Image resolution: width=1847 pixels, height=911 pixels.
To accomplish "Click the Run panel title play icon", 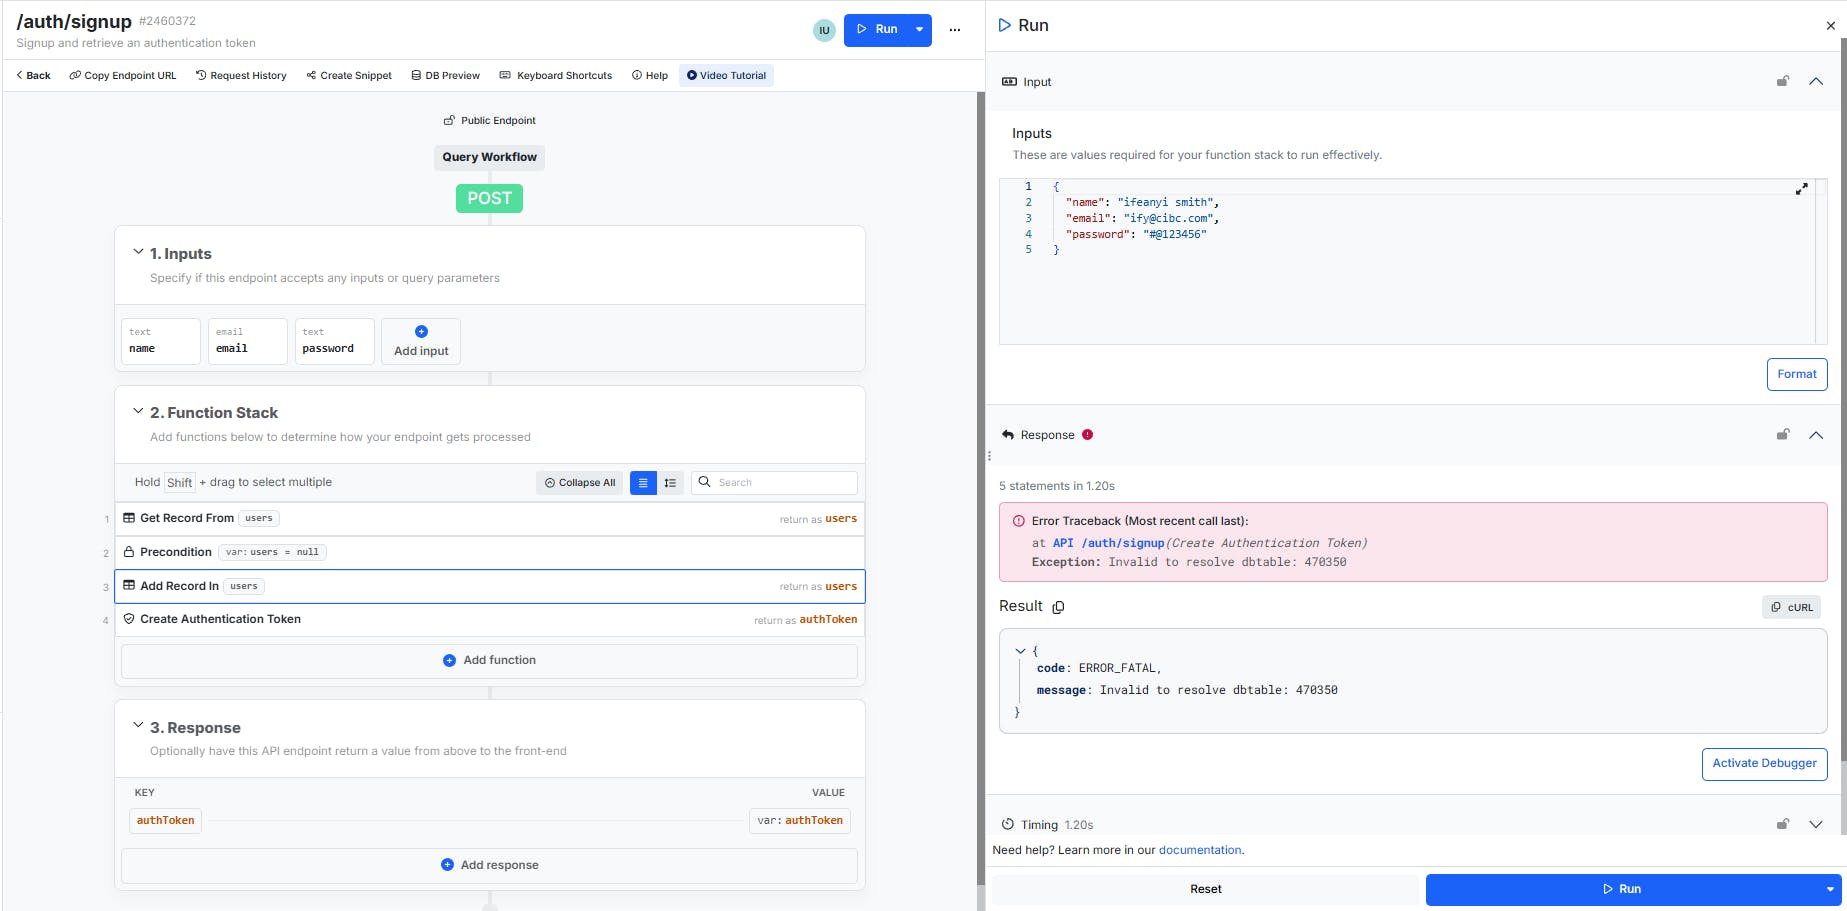I will [x=1005, y=26].
